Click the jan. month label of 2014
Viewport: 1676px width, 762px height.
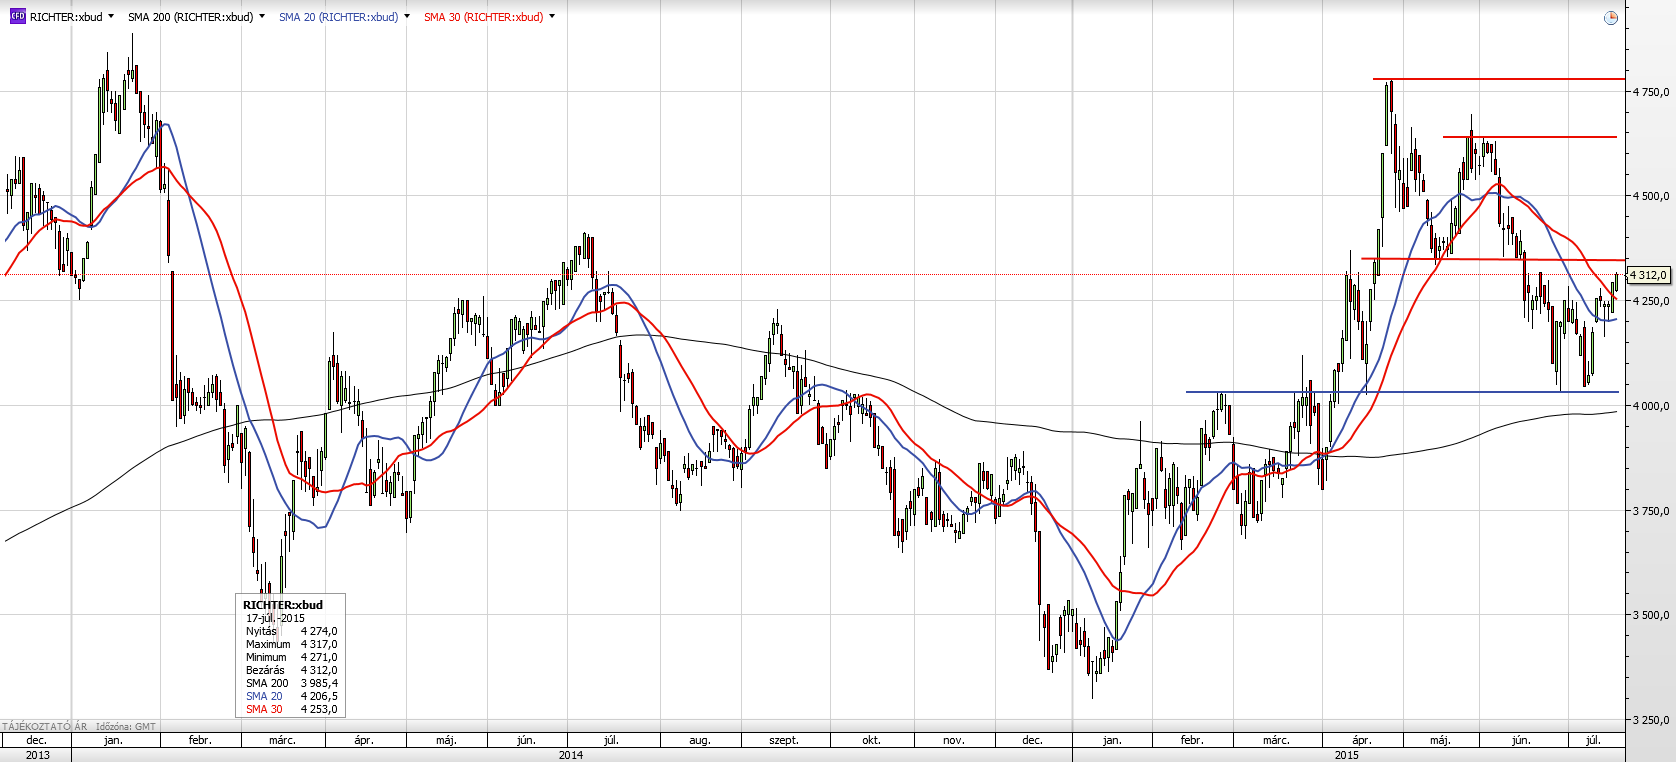tap(113, 740)
